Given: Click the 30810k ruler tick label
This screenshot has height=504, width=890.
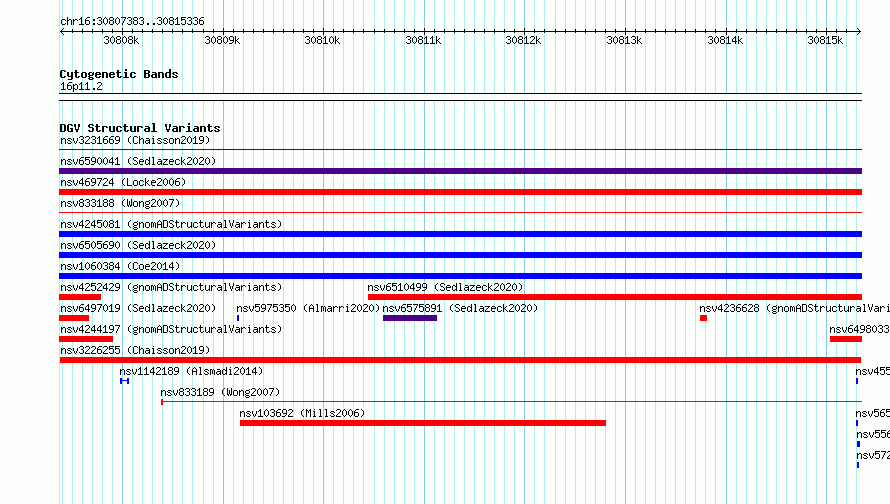Looking at the screenshot, I should click(322, 40).
